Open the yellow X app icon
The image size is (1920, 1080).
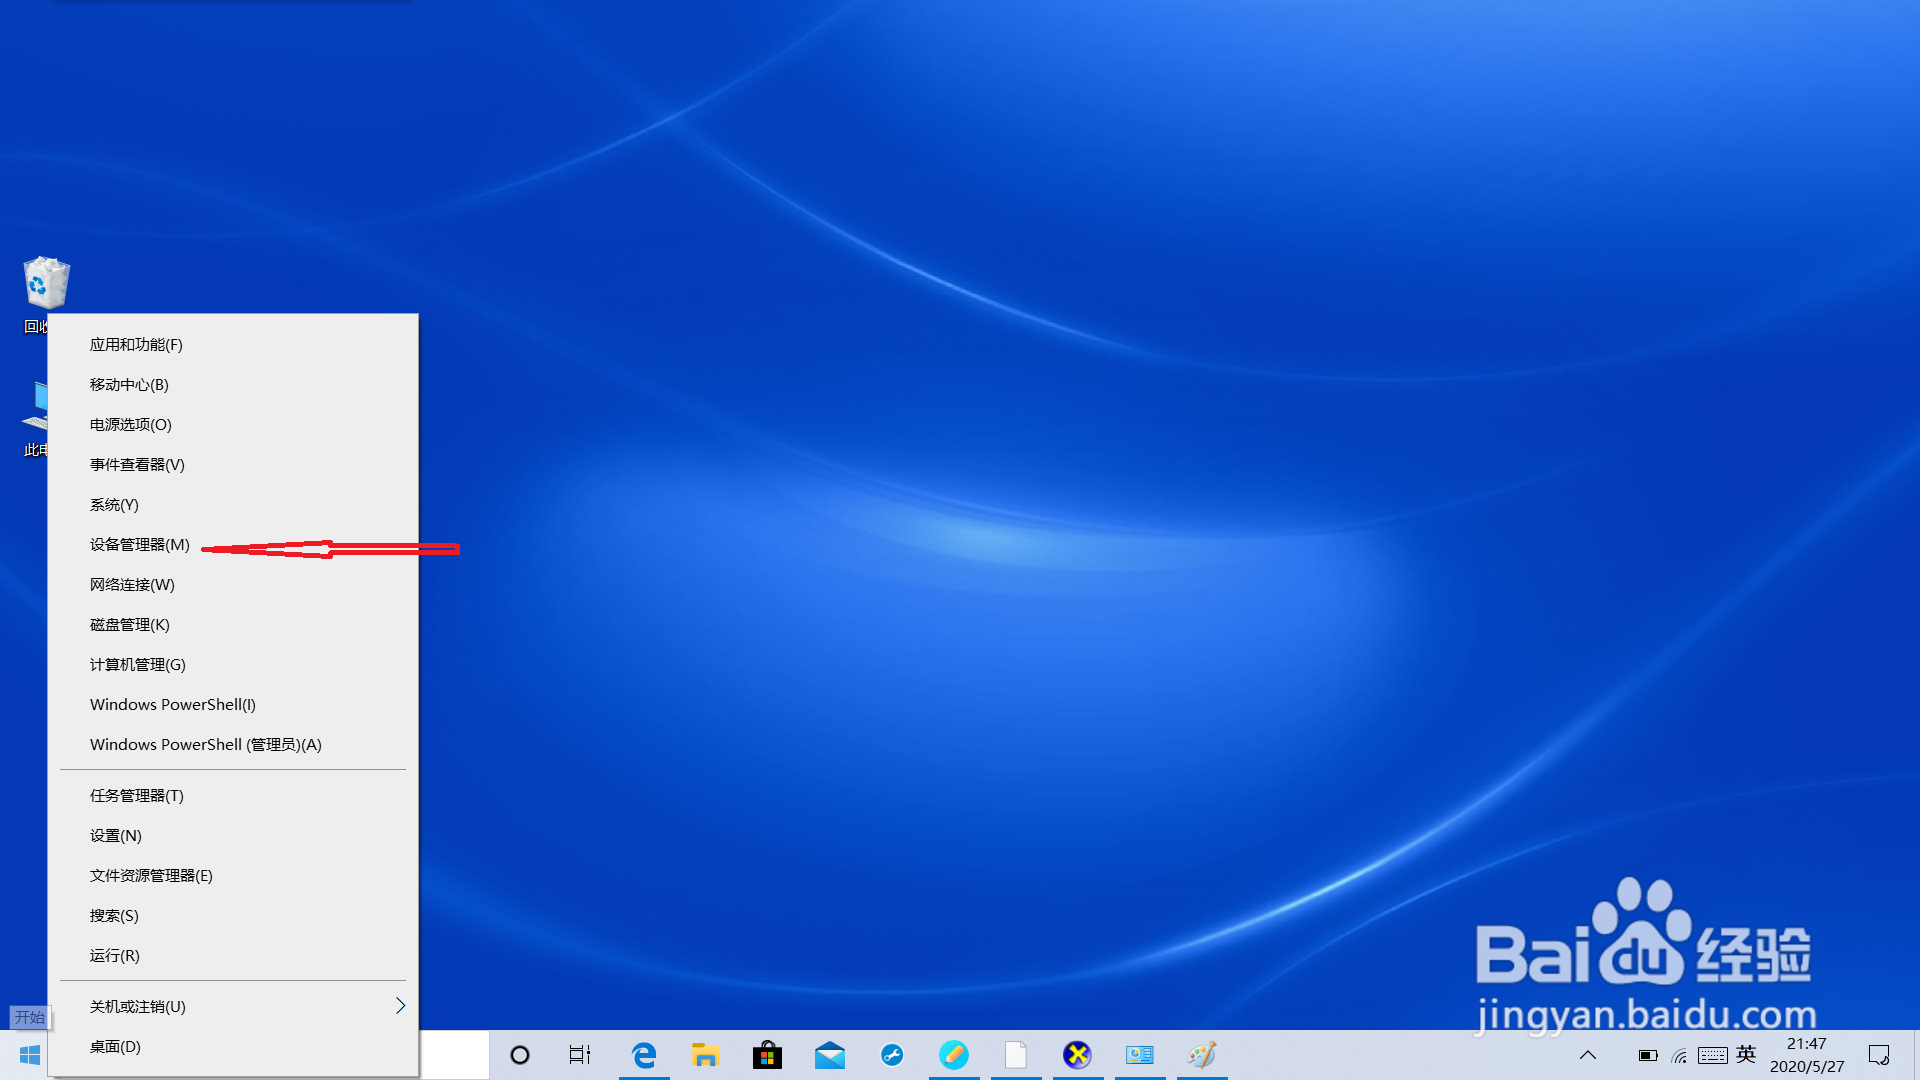coord(1078,1055)
